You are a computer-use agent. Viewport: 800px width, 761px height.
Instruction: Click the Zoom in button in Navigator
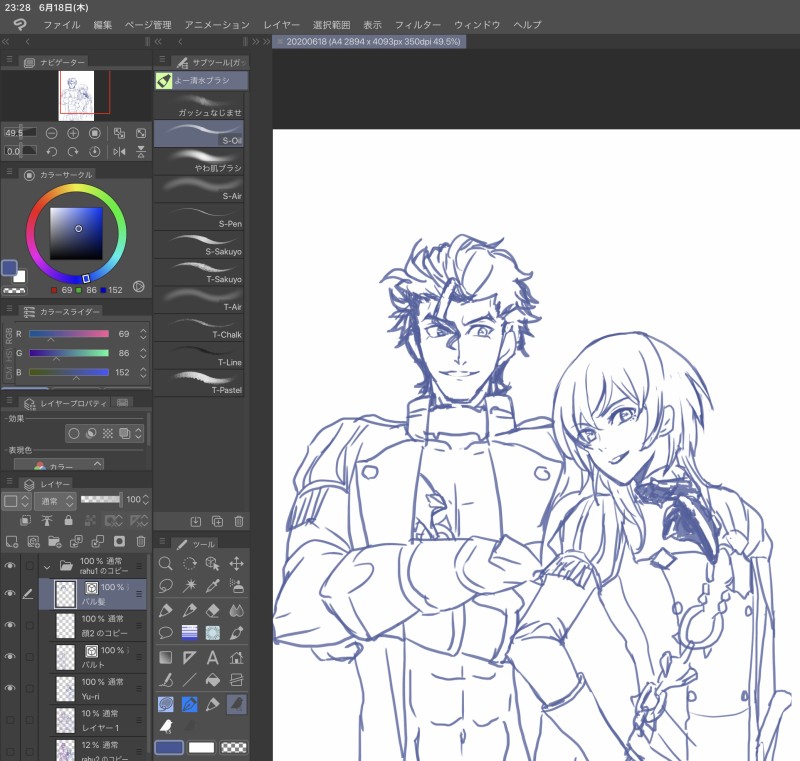tap(73, 133)
